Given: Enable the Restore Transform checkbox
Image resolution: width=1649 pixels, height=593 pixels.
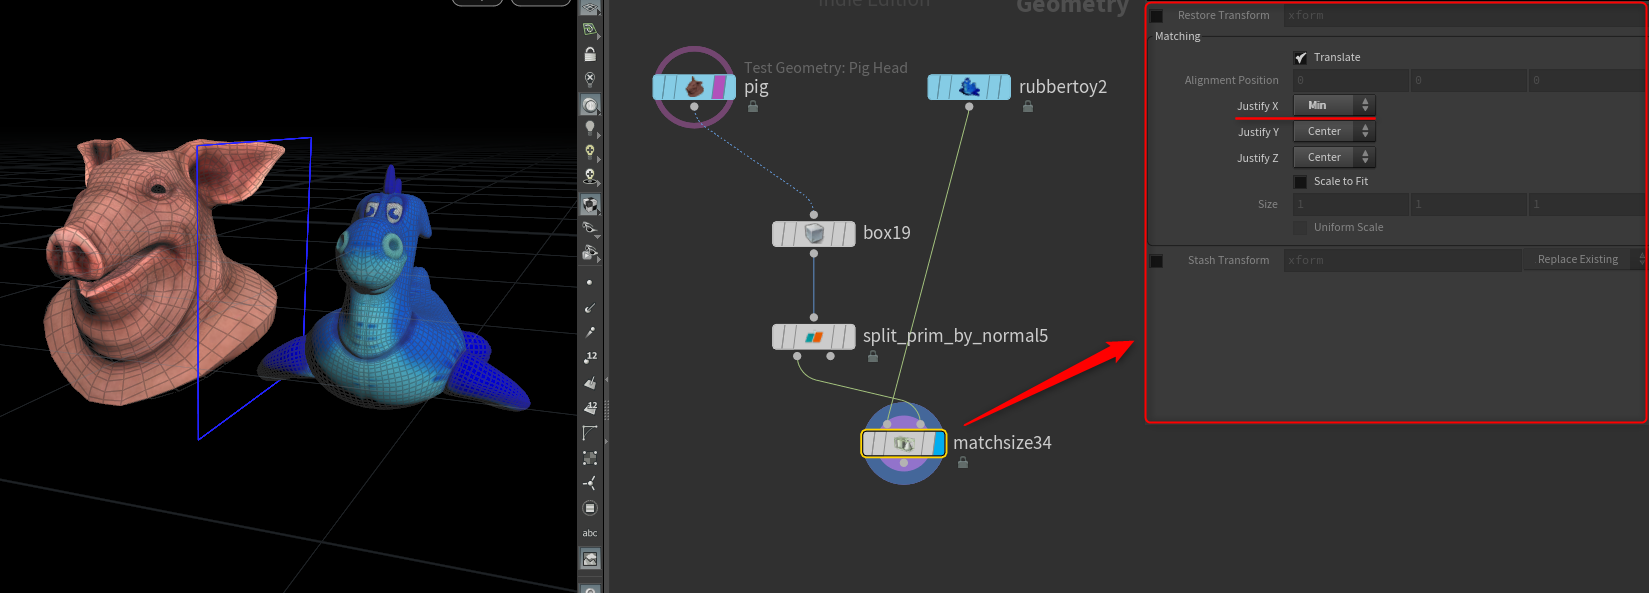Looking at the screenshot, I should click(1157, 16).
